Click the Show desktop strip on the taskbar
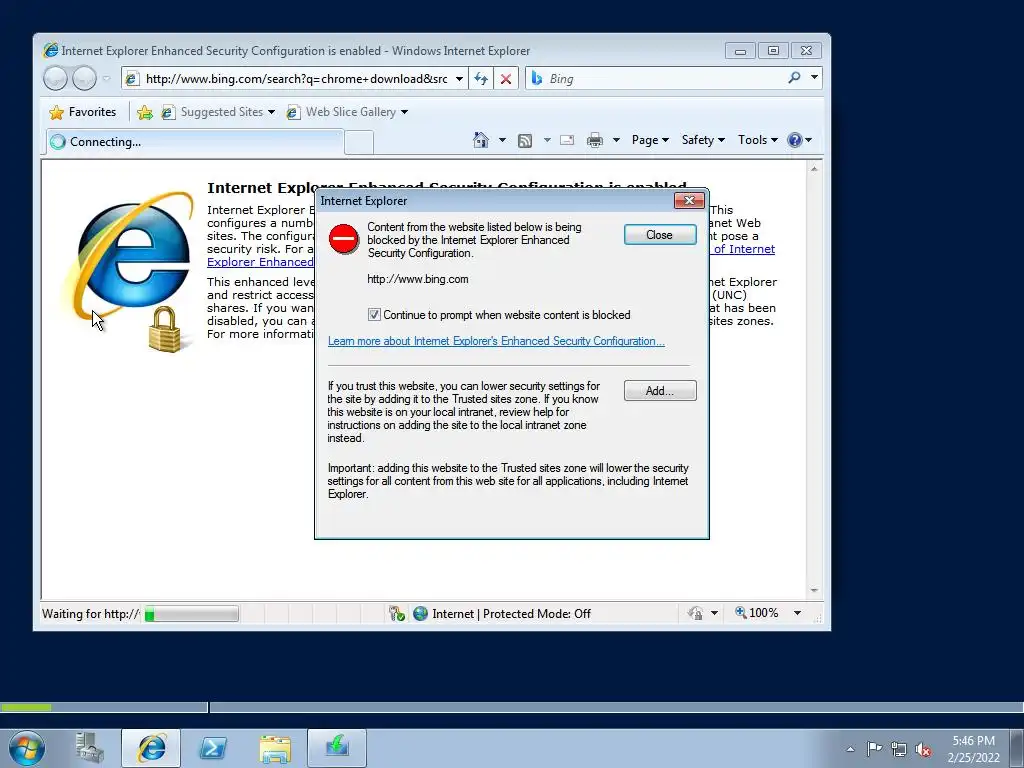Screen dimensions: 1024x768 pos(1017,748)
